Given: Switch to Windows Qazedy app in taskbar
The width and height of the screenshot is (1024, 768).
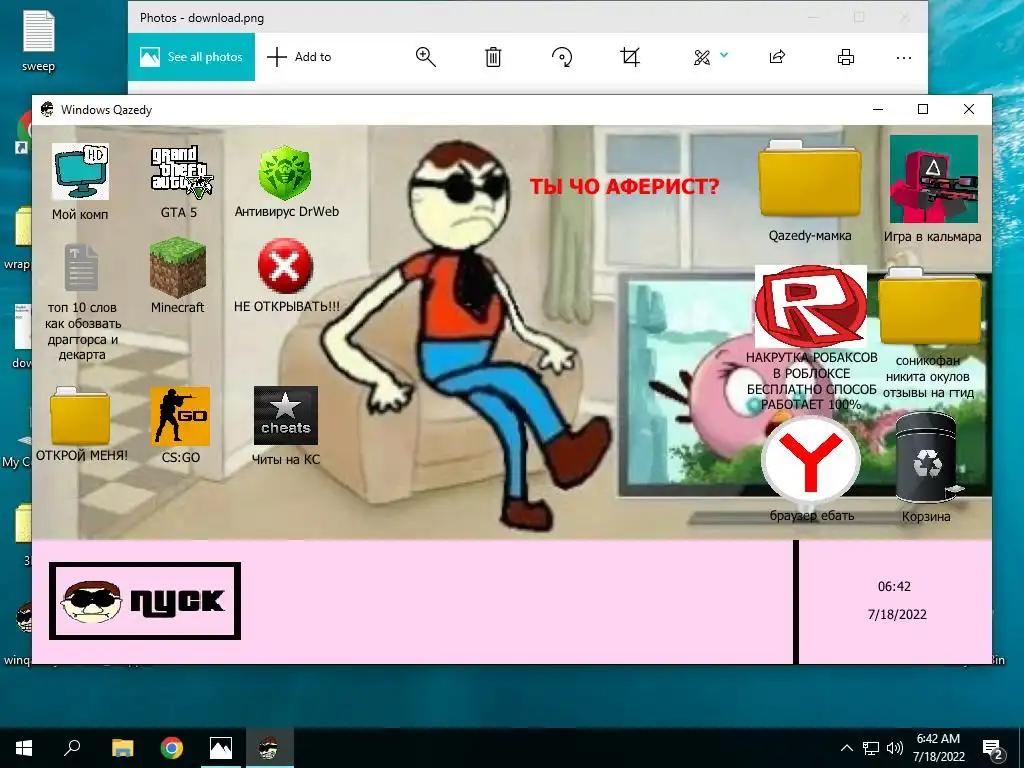Looking at the screenshot, I should pyautogui.click(x=268, y=748).
